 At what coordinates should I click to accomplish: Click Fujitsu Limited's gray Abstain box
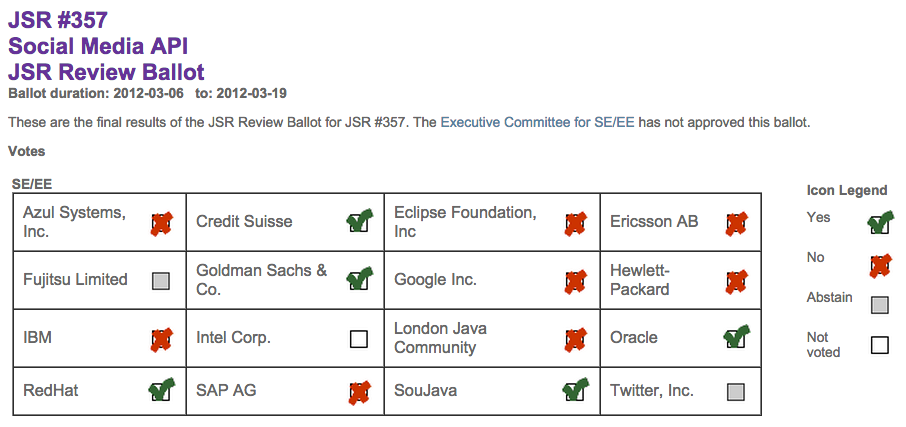coord(161,281)
